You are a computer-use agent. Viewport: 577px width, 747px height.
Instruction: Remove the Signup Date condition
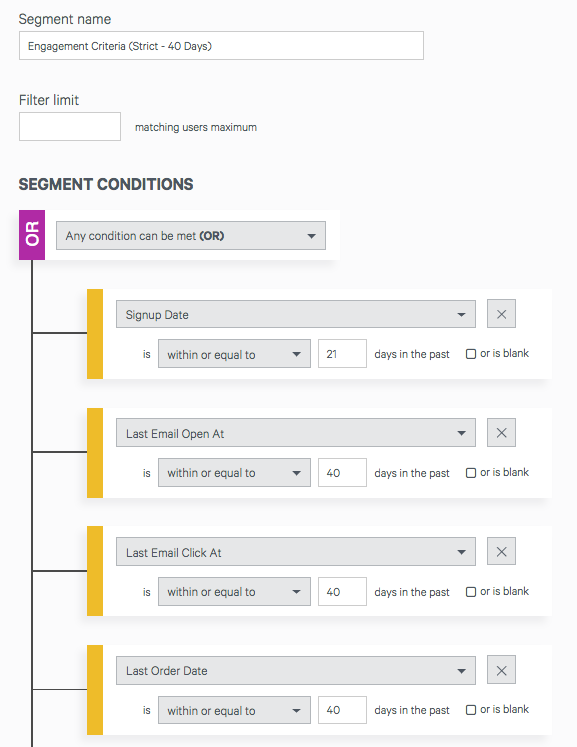[x=501, y=314]
